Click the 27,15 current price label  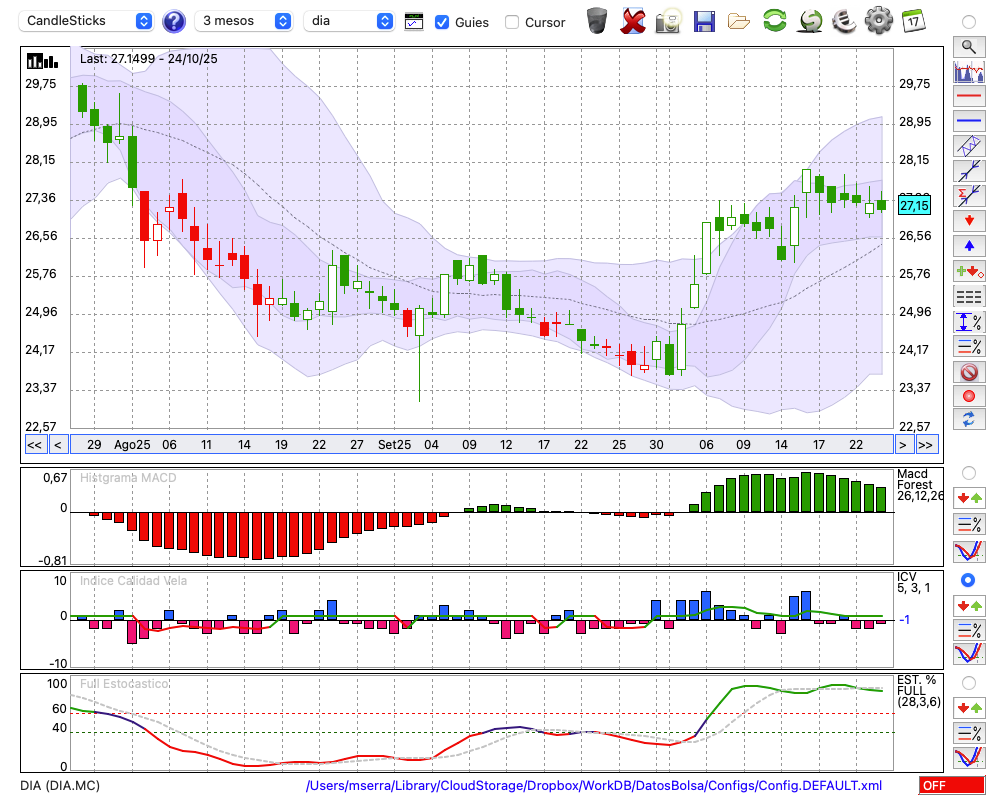[914, 205]
